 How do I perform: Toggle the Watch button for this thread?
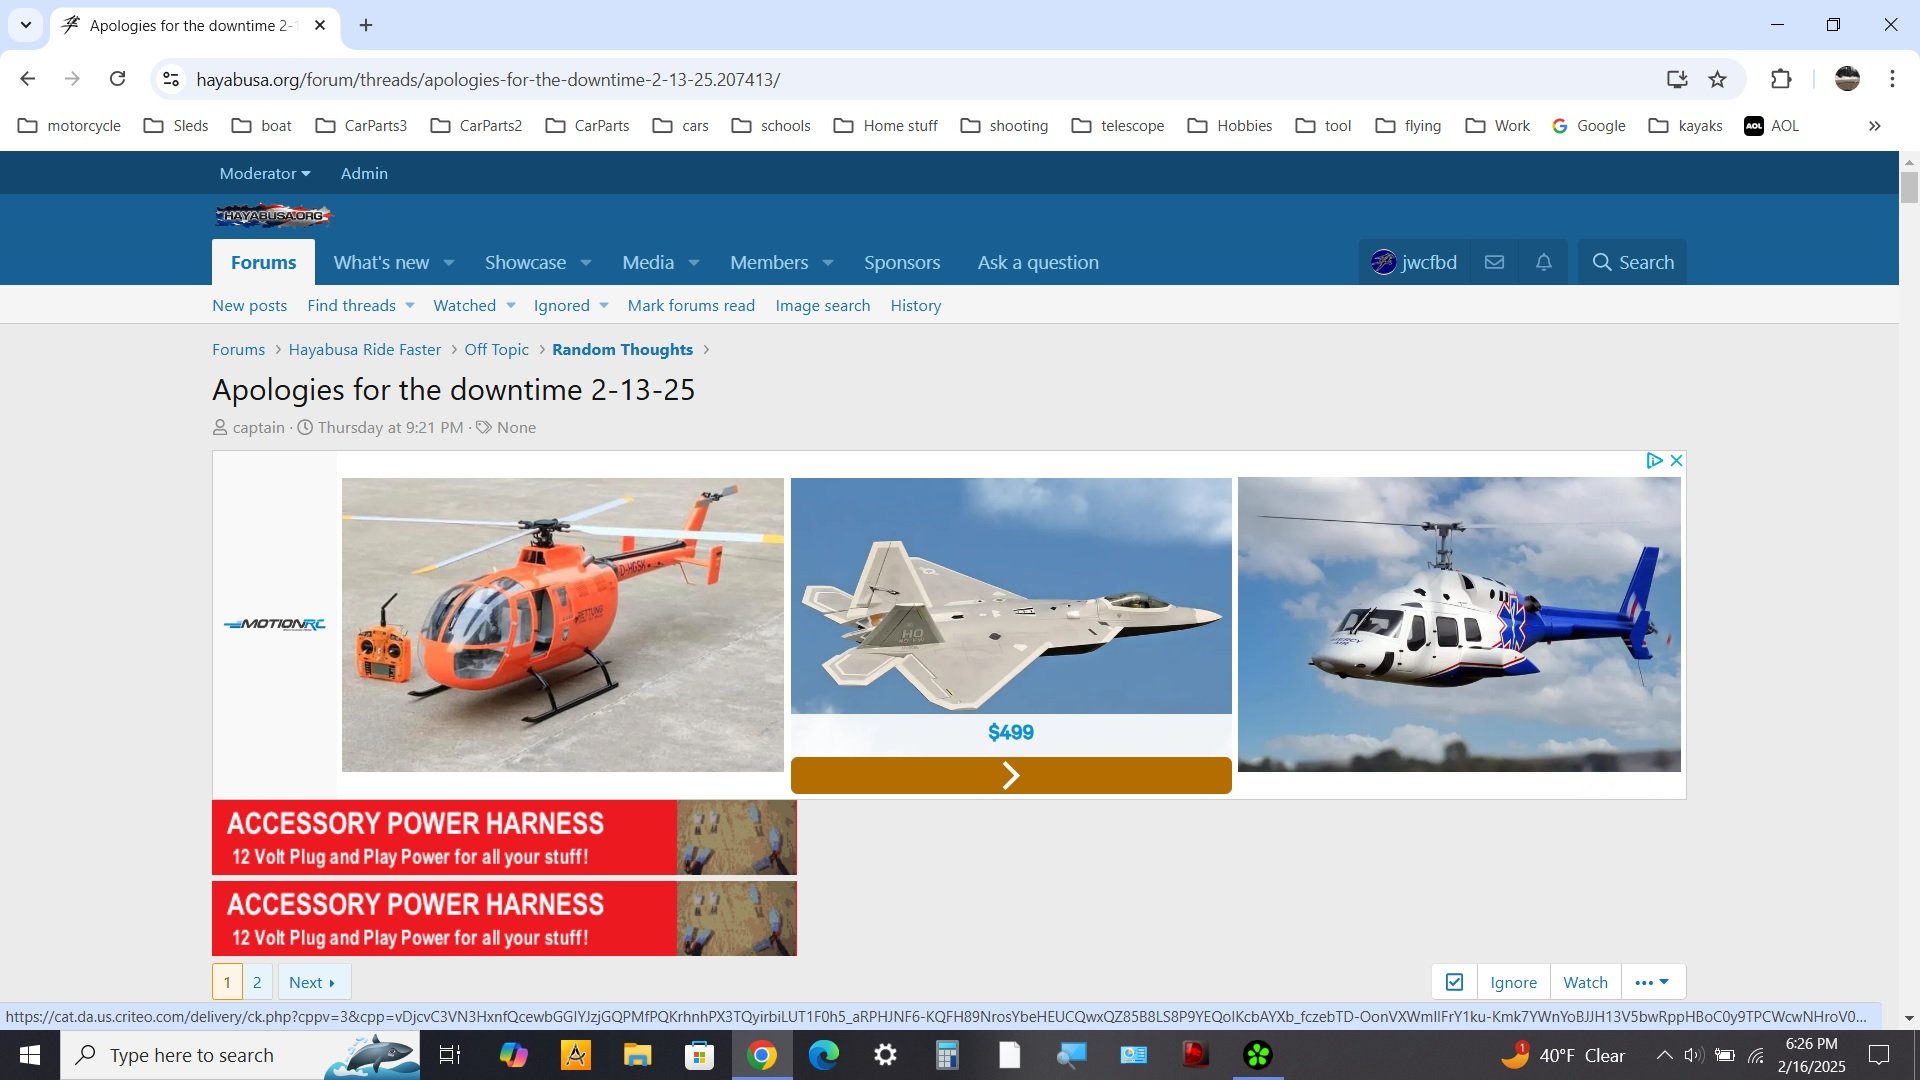click(x=1585, y=981)
